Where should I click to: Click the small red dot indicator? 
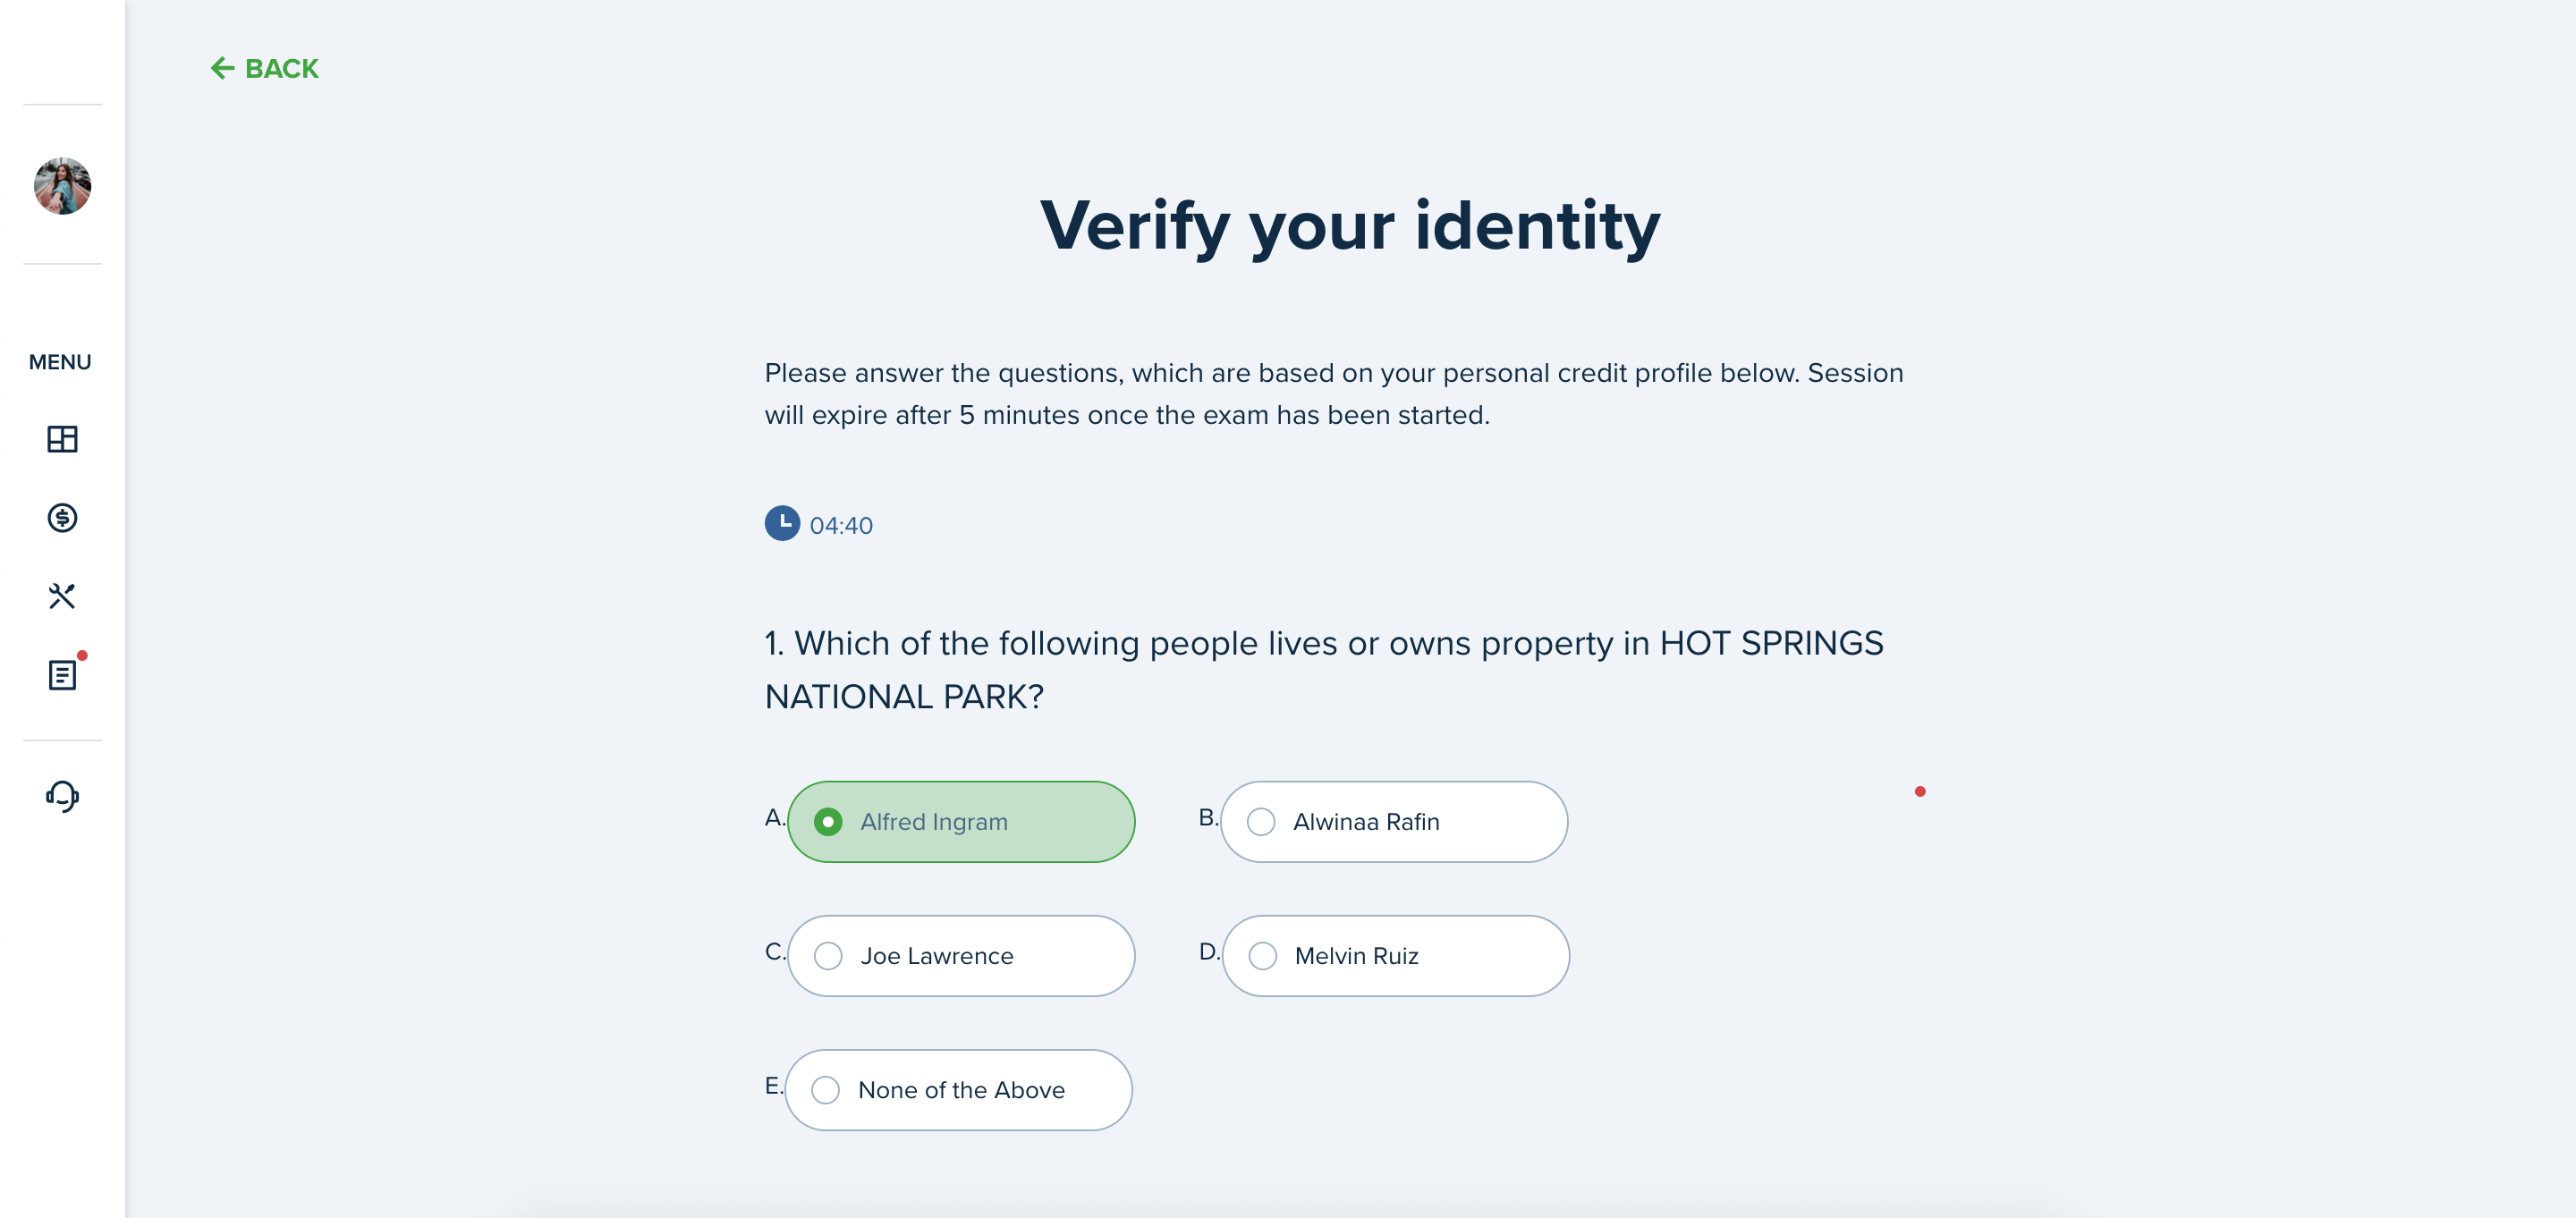coord(1920,792)
